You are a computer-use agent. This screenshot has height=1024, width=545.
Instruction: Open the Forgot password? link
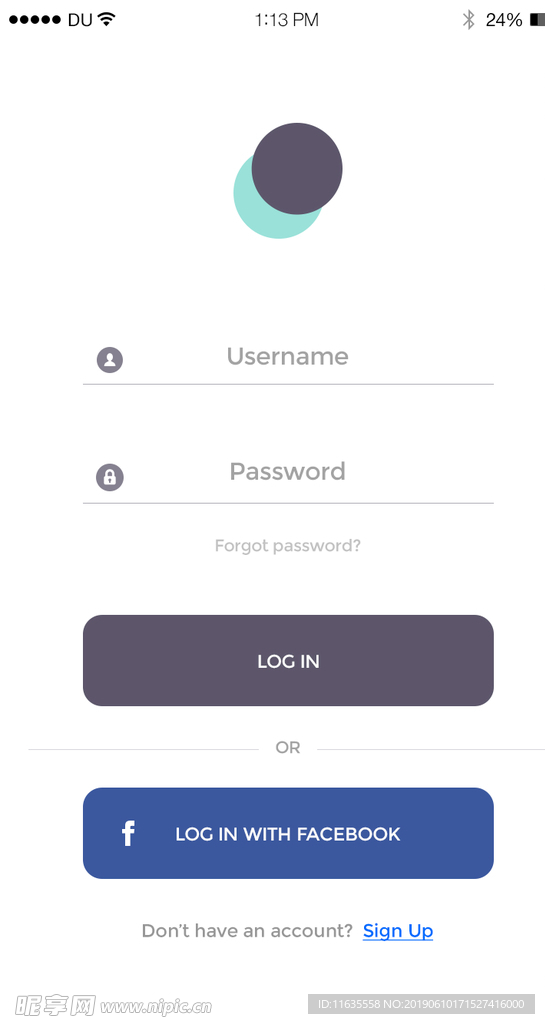[x=288, y=545]
